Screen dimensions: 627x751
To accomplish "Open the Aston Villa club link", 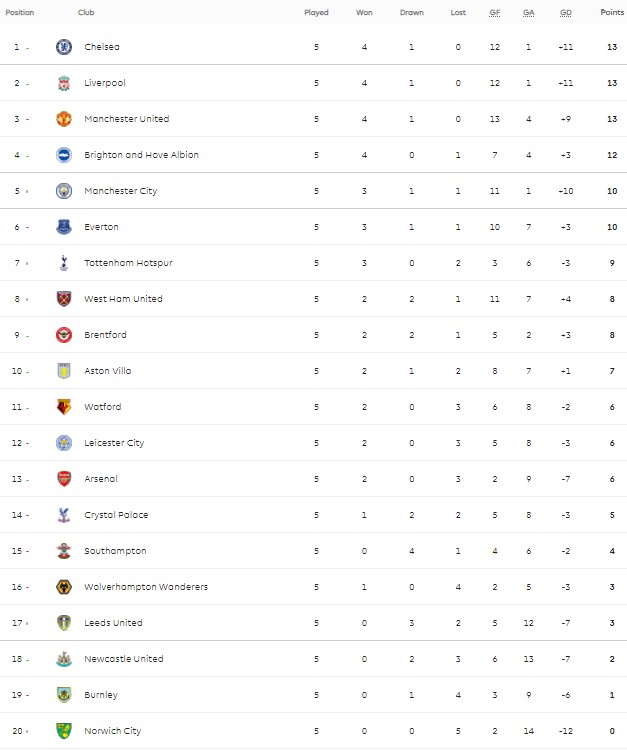I will [x=108, y=371].
